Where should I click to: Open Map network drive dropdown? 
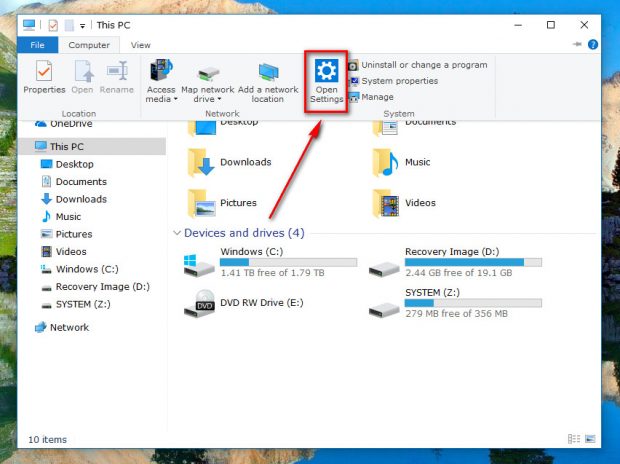point(208,81)
